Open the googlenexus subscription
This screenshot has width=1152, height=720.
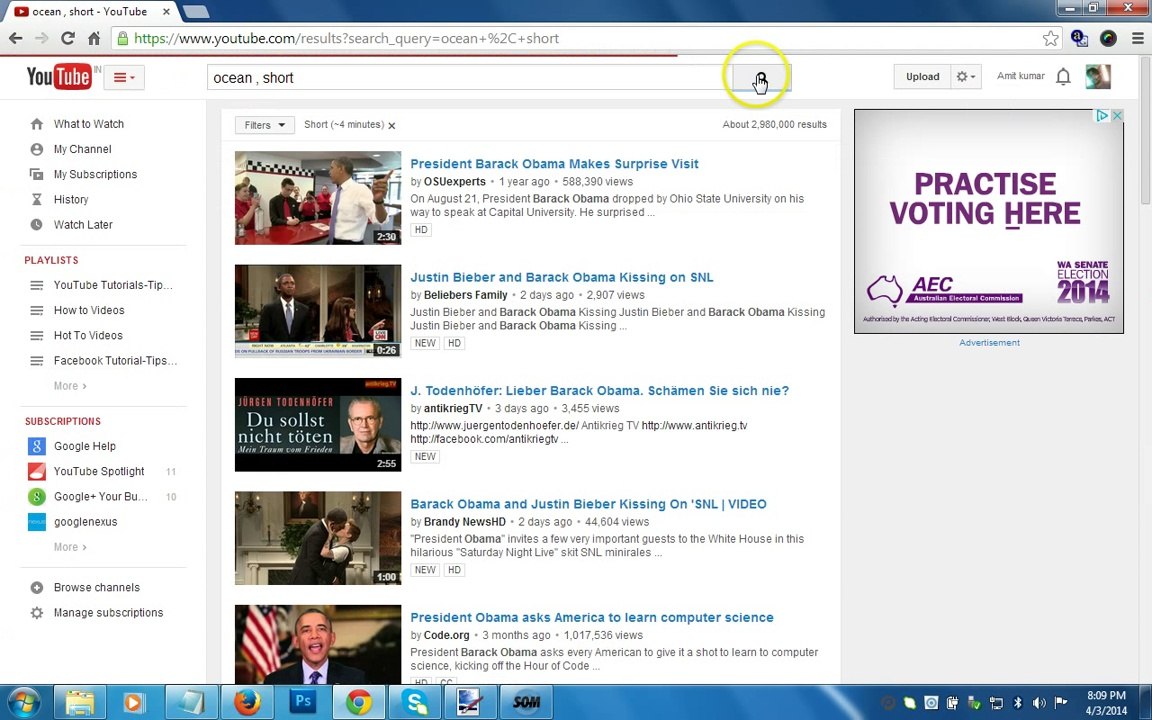tap(85, 522)
